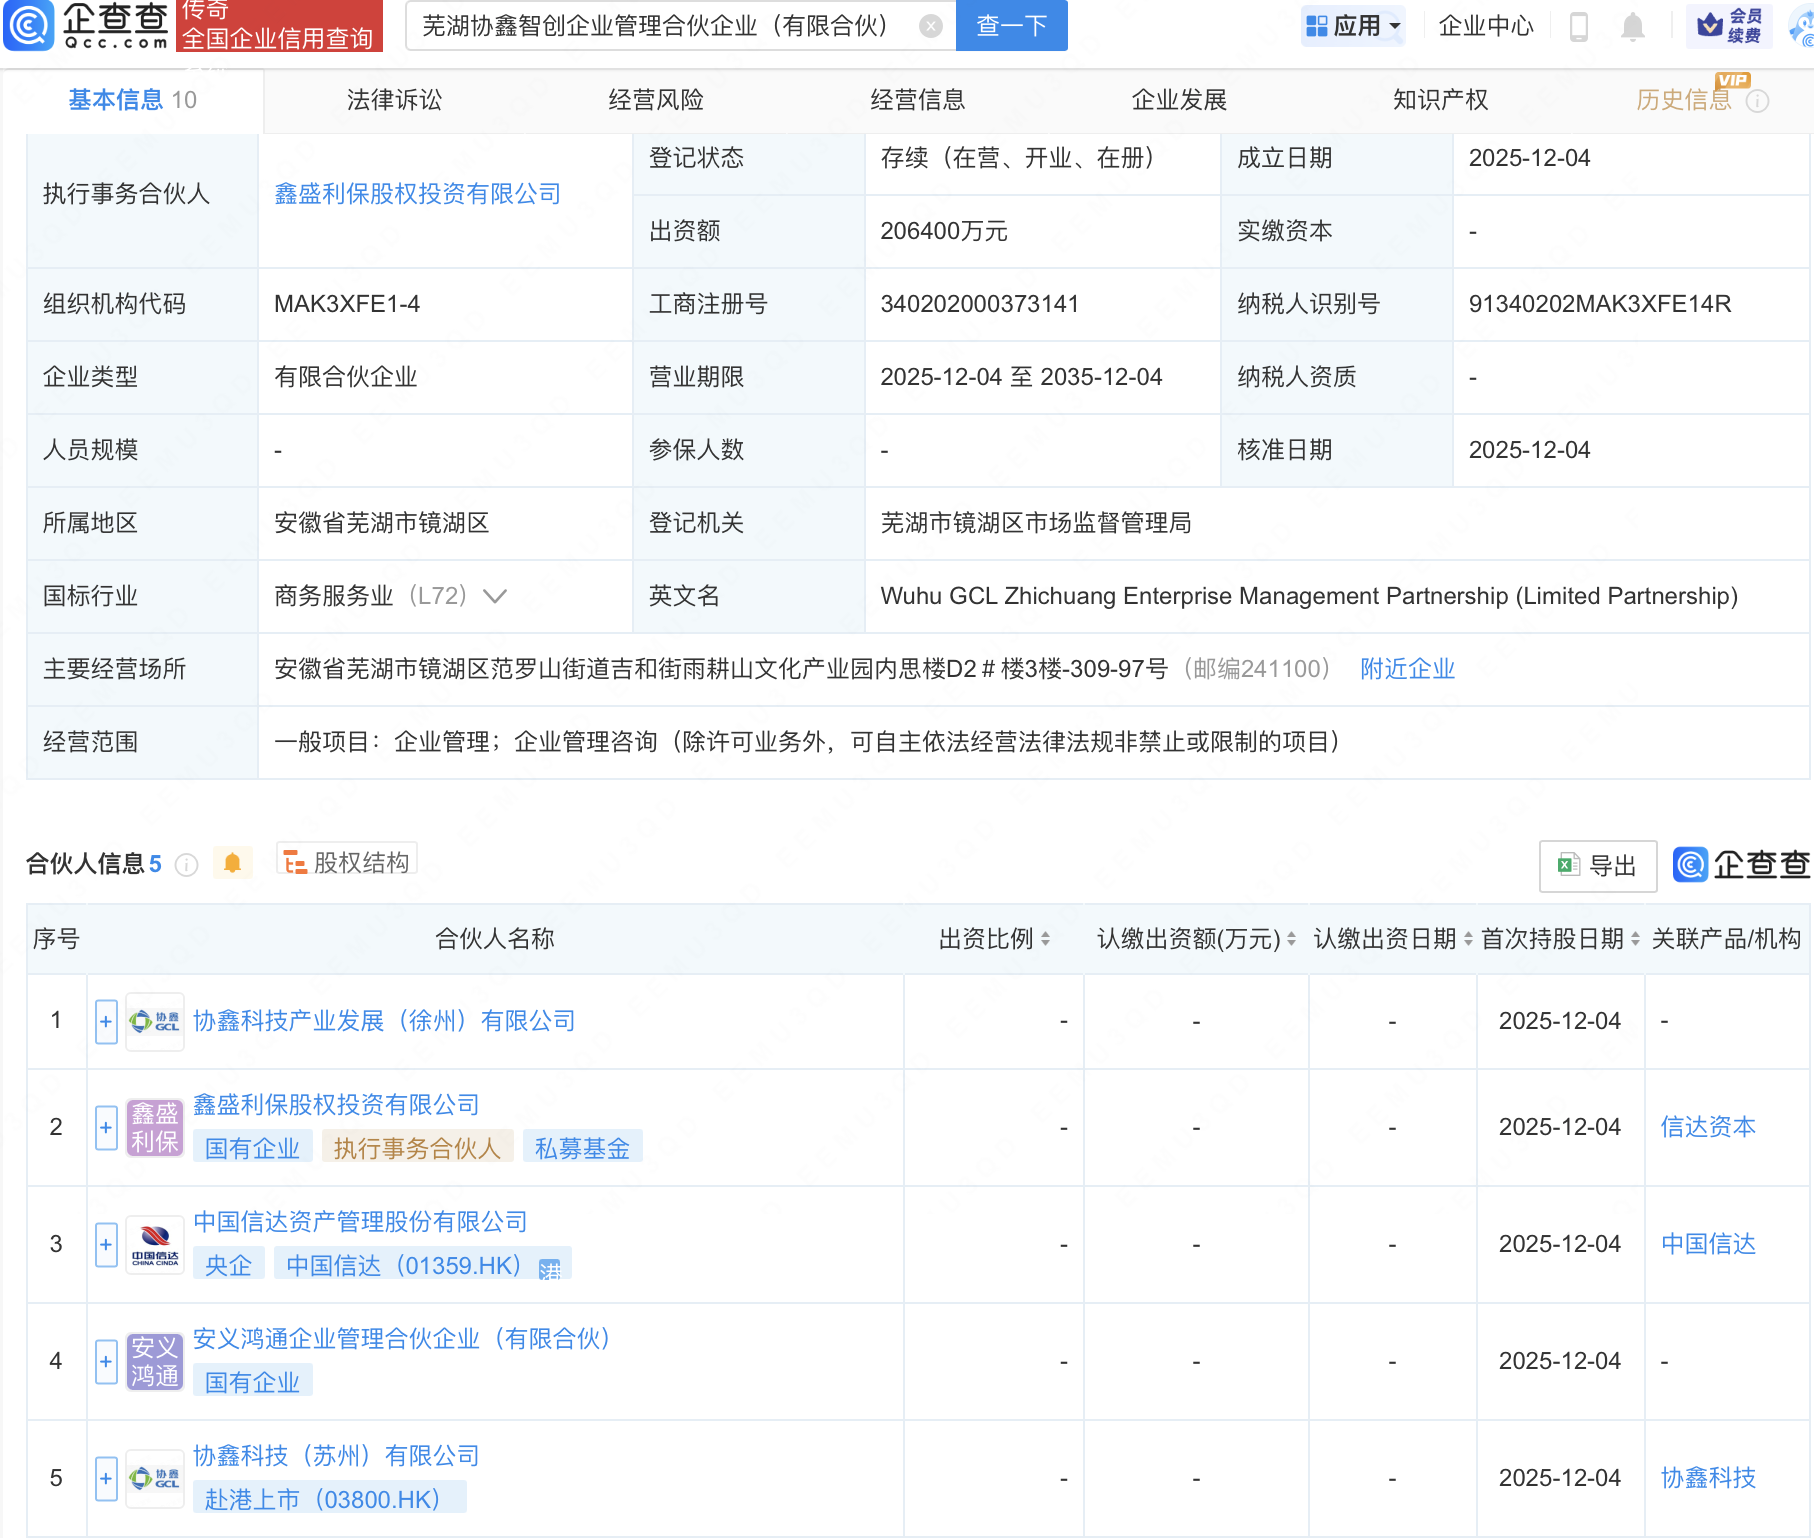Expand row 1 协鑫科技产业发展 details
The image size is (1814, 1538).
point(106,1021)
